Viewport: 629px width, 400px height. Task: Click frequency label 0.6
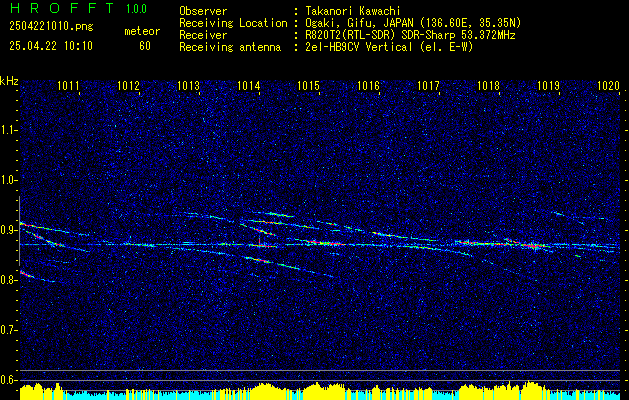(x=7, y=380)
